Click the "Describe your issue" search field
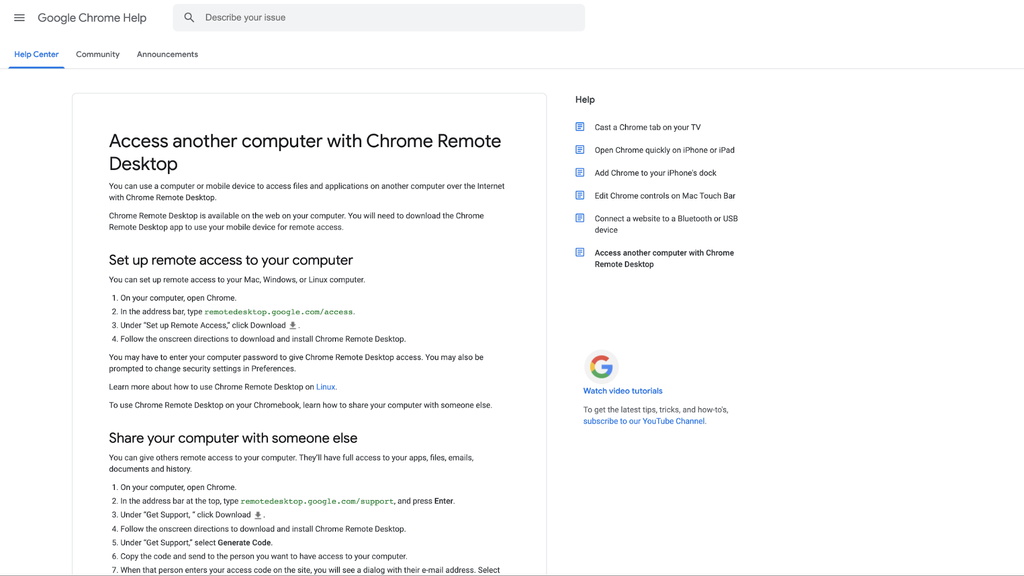 300,17
